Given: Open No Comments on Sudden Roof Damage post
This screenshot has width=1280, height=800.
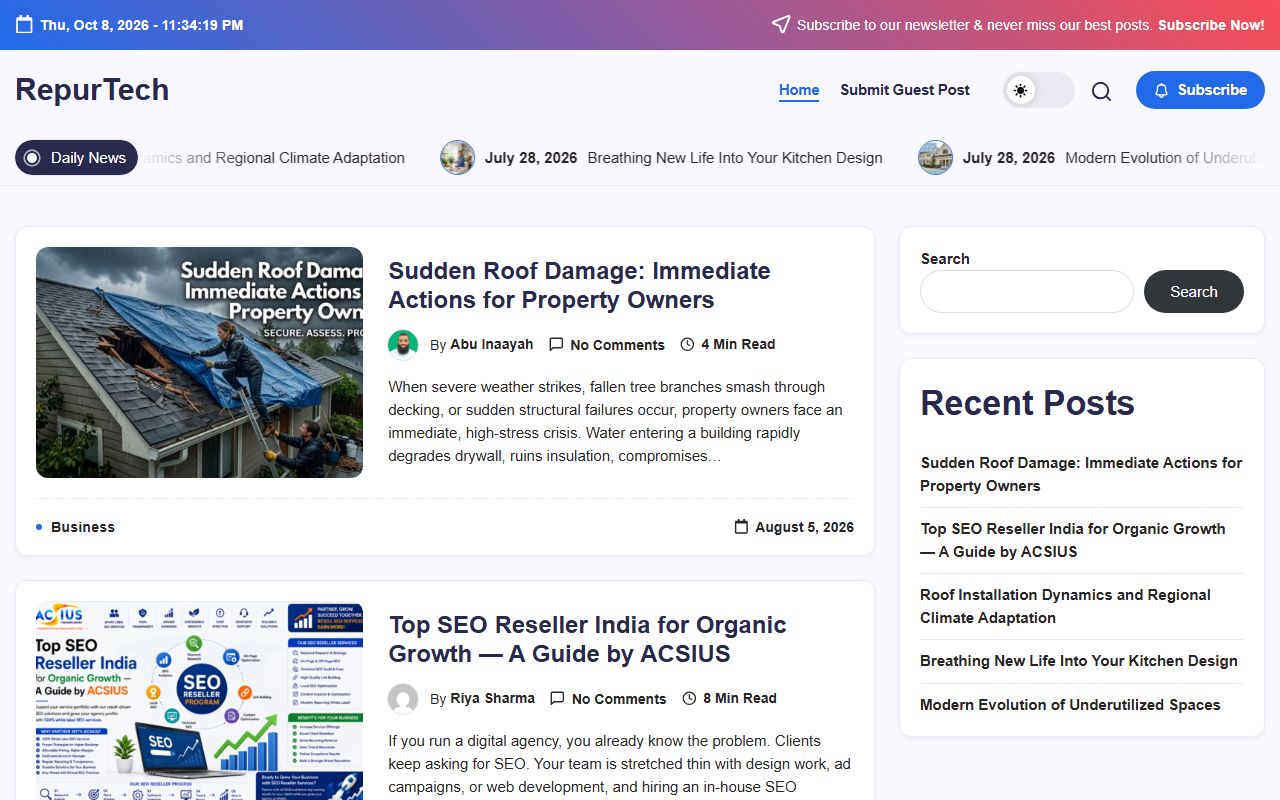Looking at the screenshot, I should tap(617, 345).
